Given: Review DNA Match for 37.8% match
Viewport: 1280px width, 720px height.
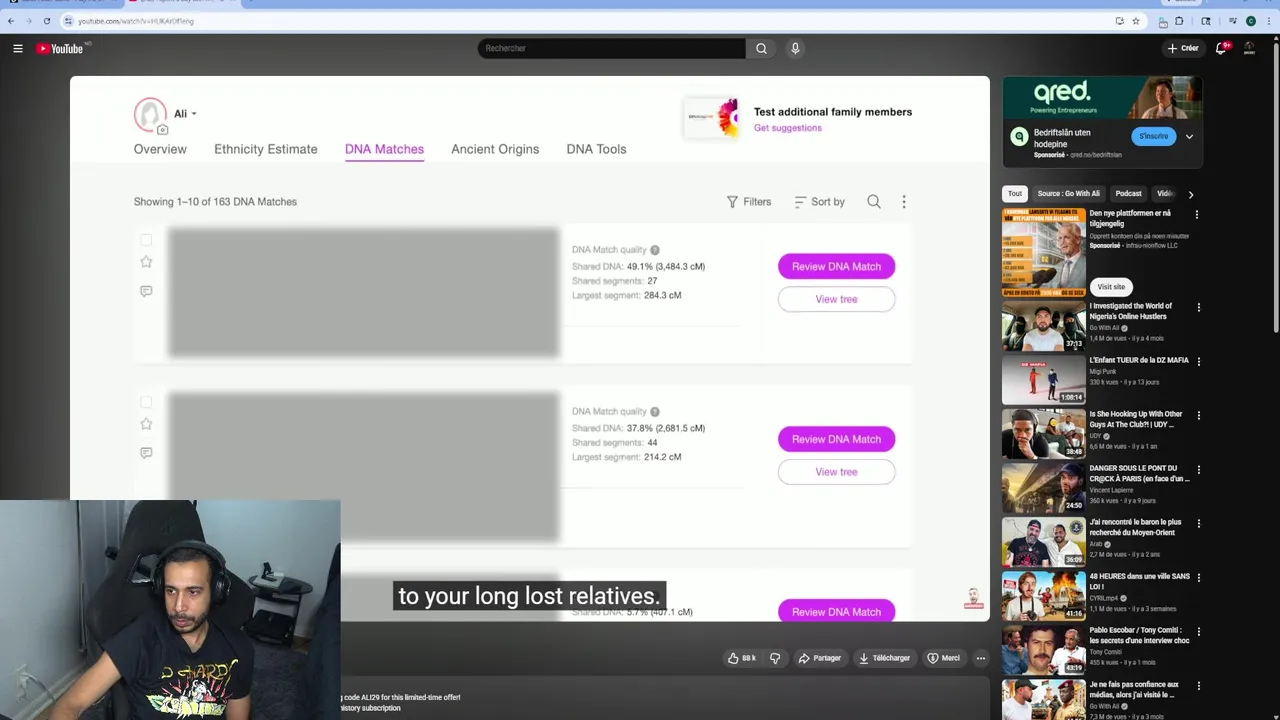Looking at the screenshot, I should (836, 439).
